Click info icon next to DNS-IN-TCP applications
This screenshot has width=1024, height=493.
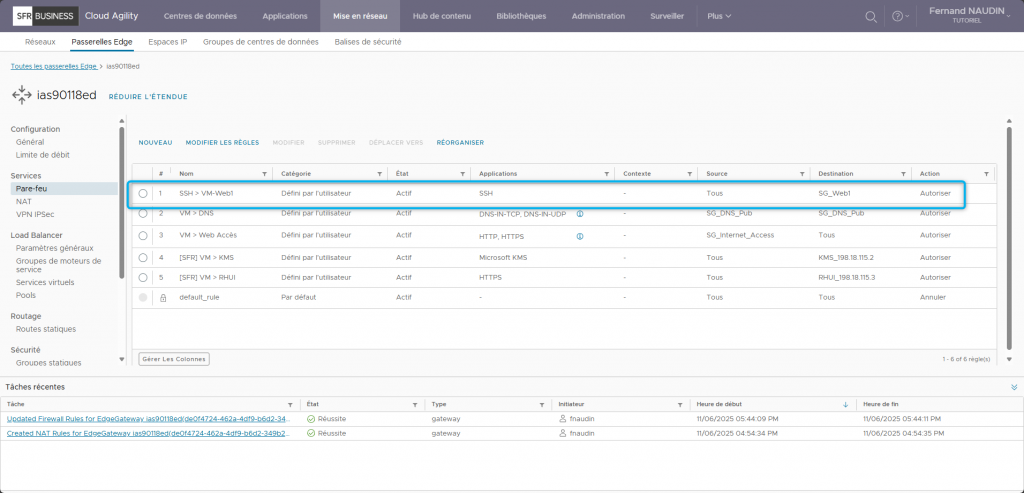pos(580,214)
